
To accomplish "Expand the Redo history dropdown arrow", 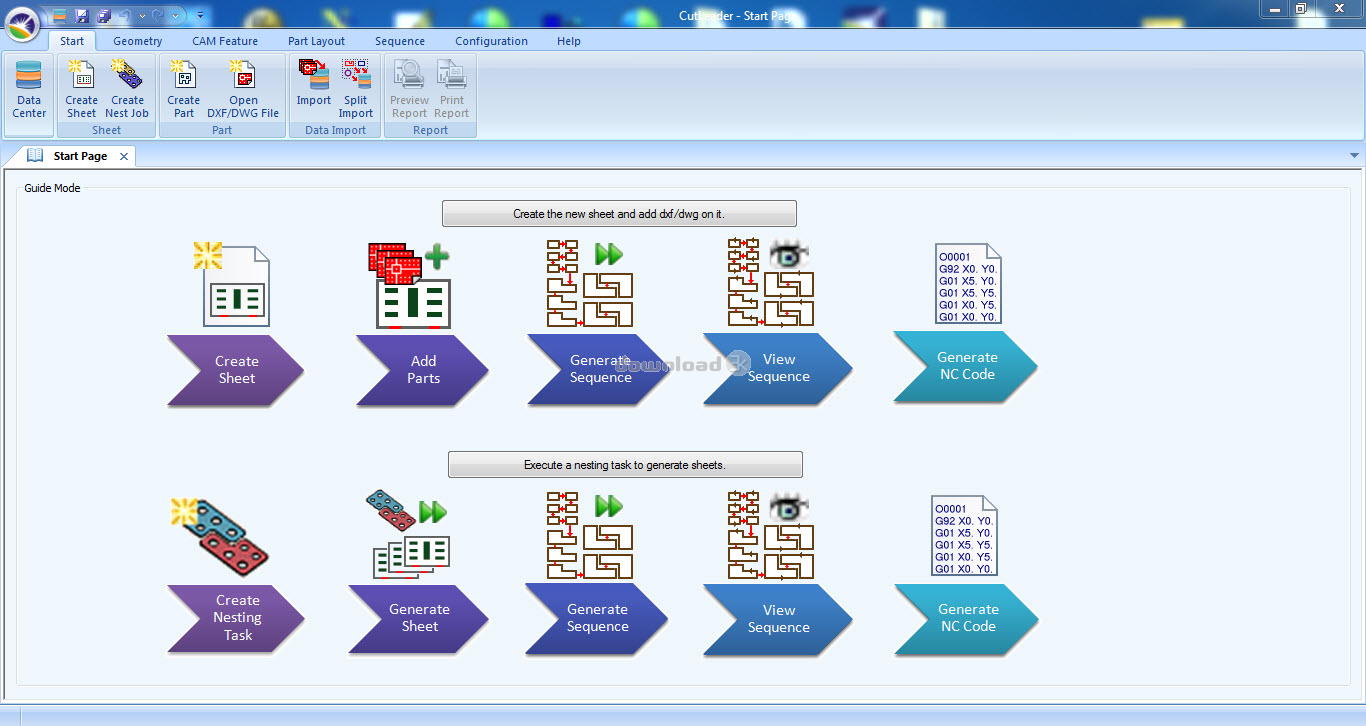I will point(176,16).
